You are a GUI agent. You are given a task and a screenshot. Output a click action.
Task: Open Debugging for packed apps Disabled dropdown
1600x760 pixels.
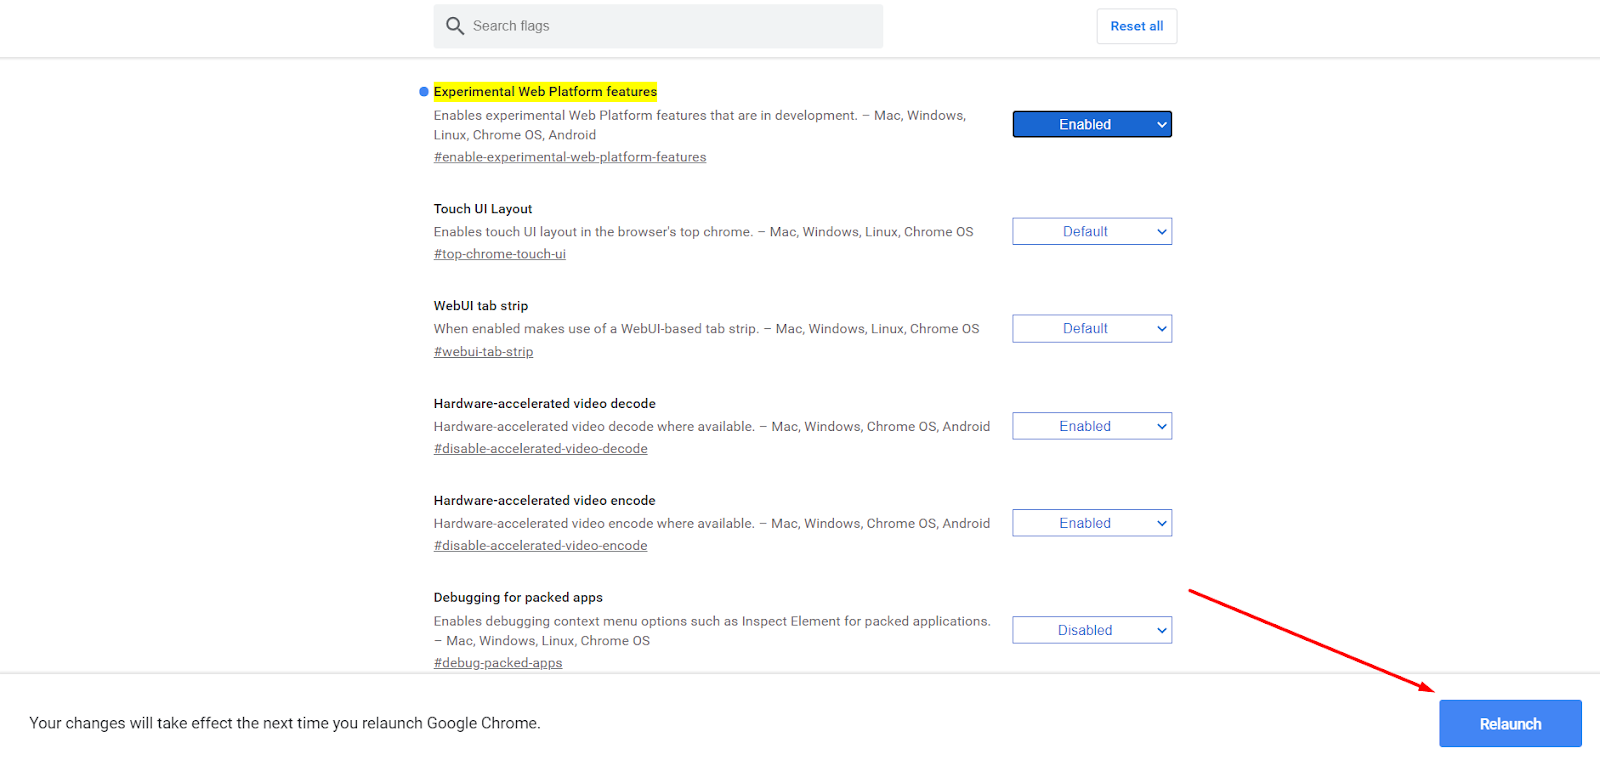click(1092, 630)
